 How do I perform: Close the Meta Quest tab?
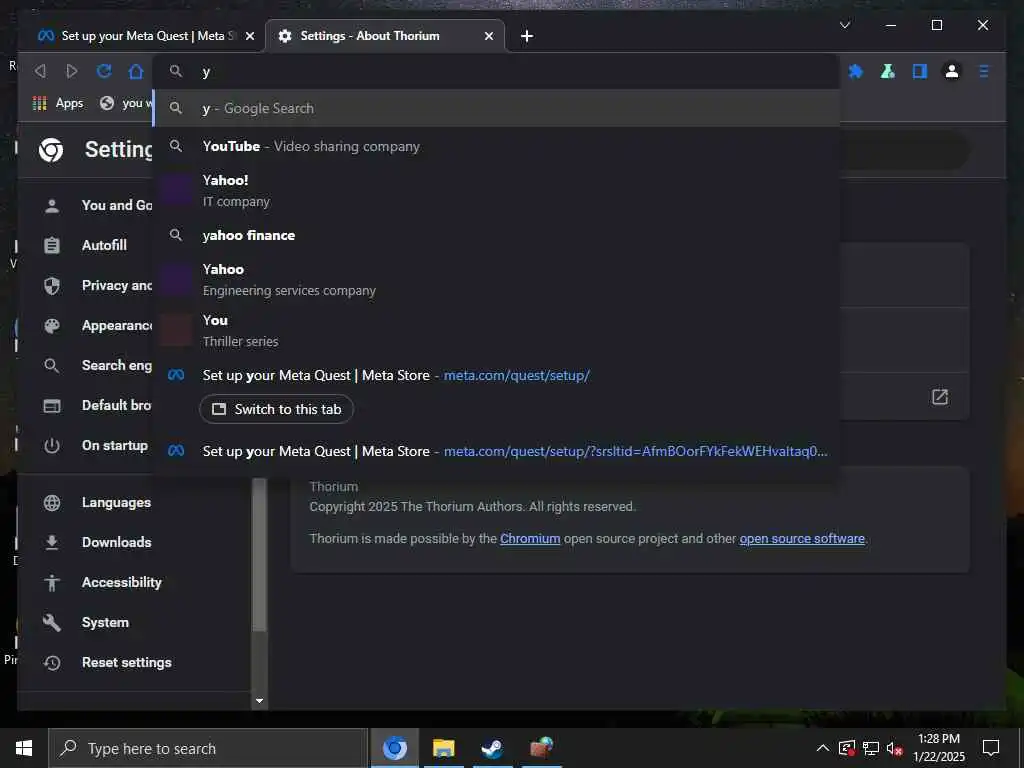coord(249,37)
